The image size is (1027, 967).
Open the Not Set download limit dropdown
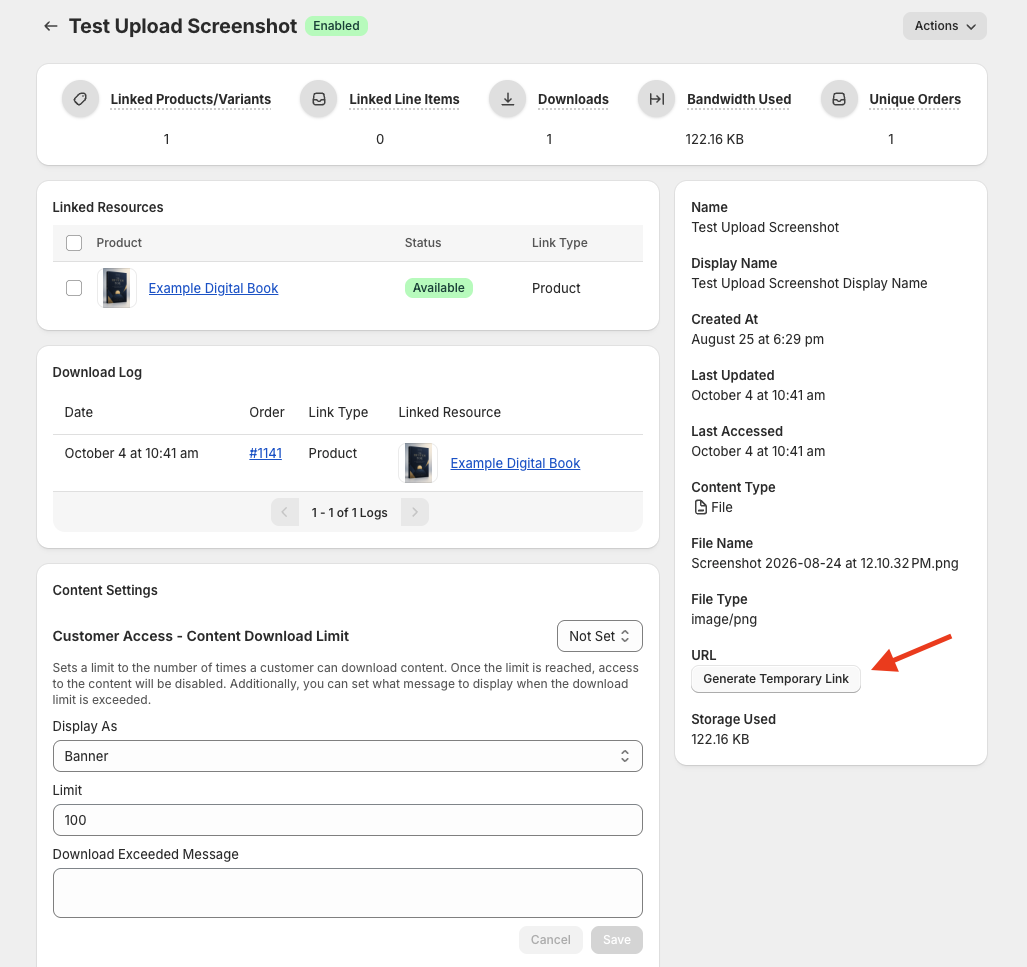pyautogui.click(x=599, y=636)
